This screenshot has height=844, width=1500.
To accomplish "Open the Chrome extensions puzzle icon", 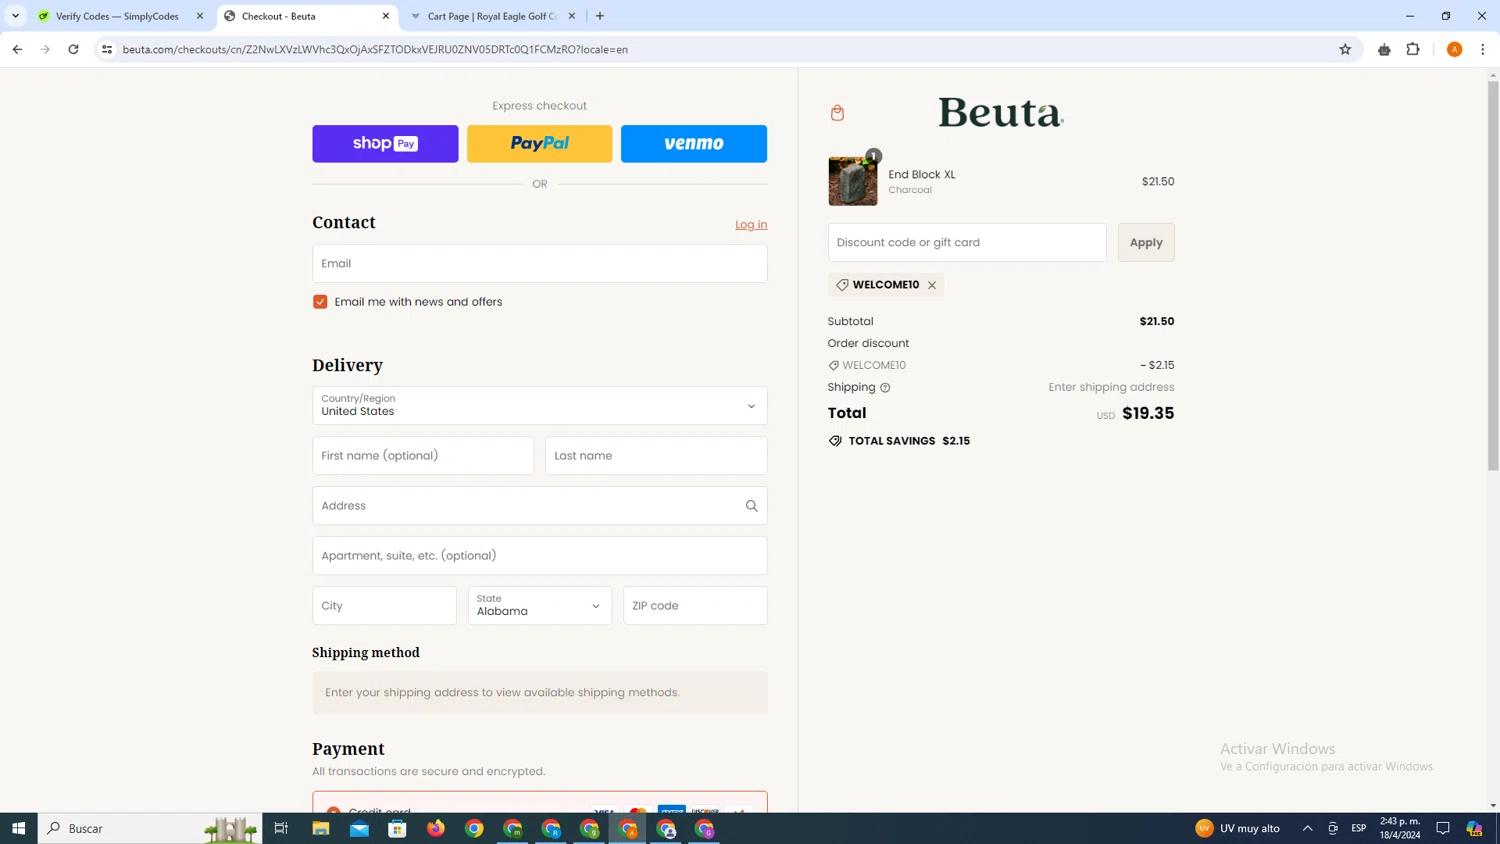I will coord(1413,49).
